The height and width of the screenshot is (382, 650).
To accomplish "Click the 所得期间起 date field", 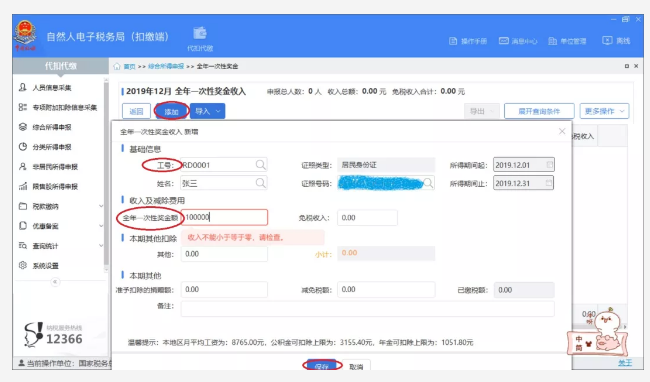I will (x=524, y=165).
